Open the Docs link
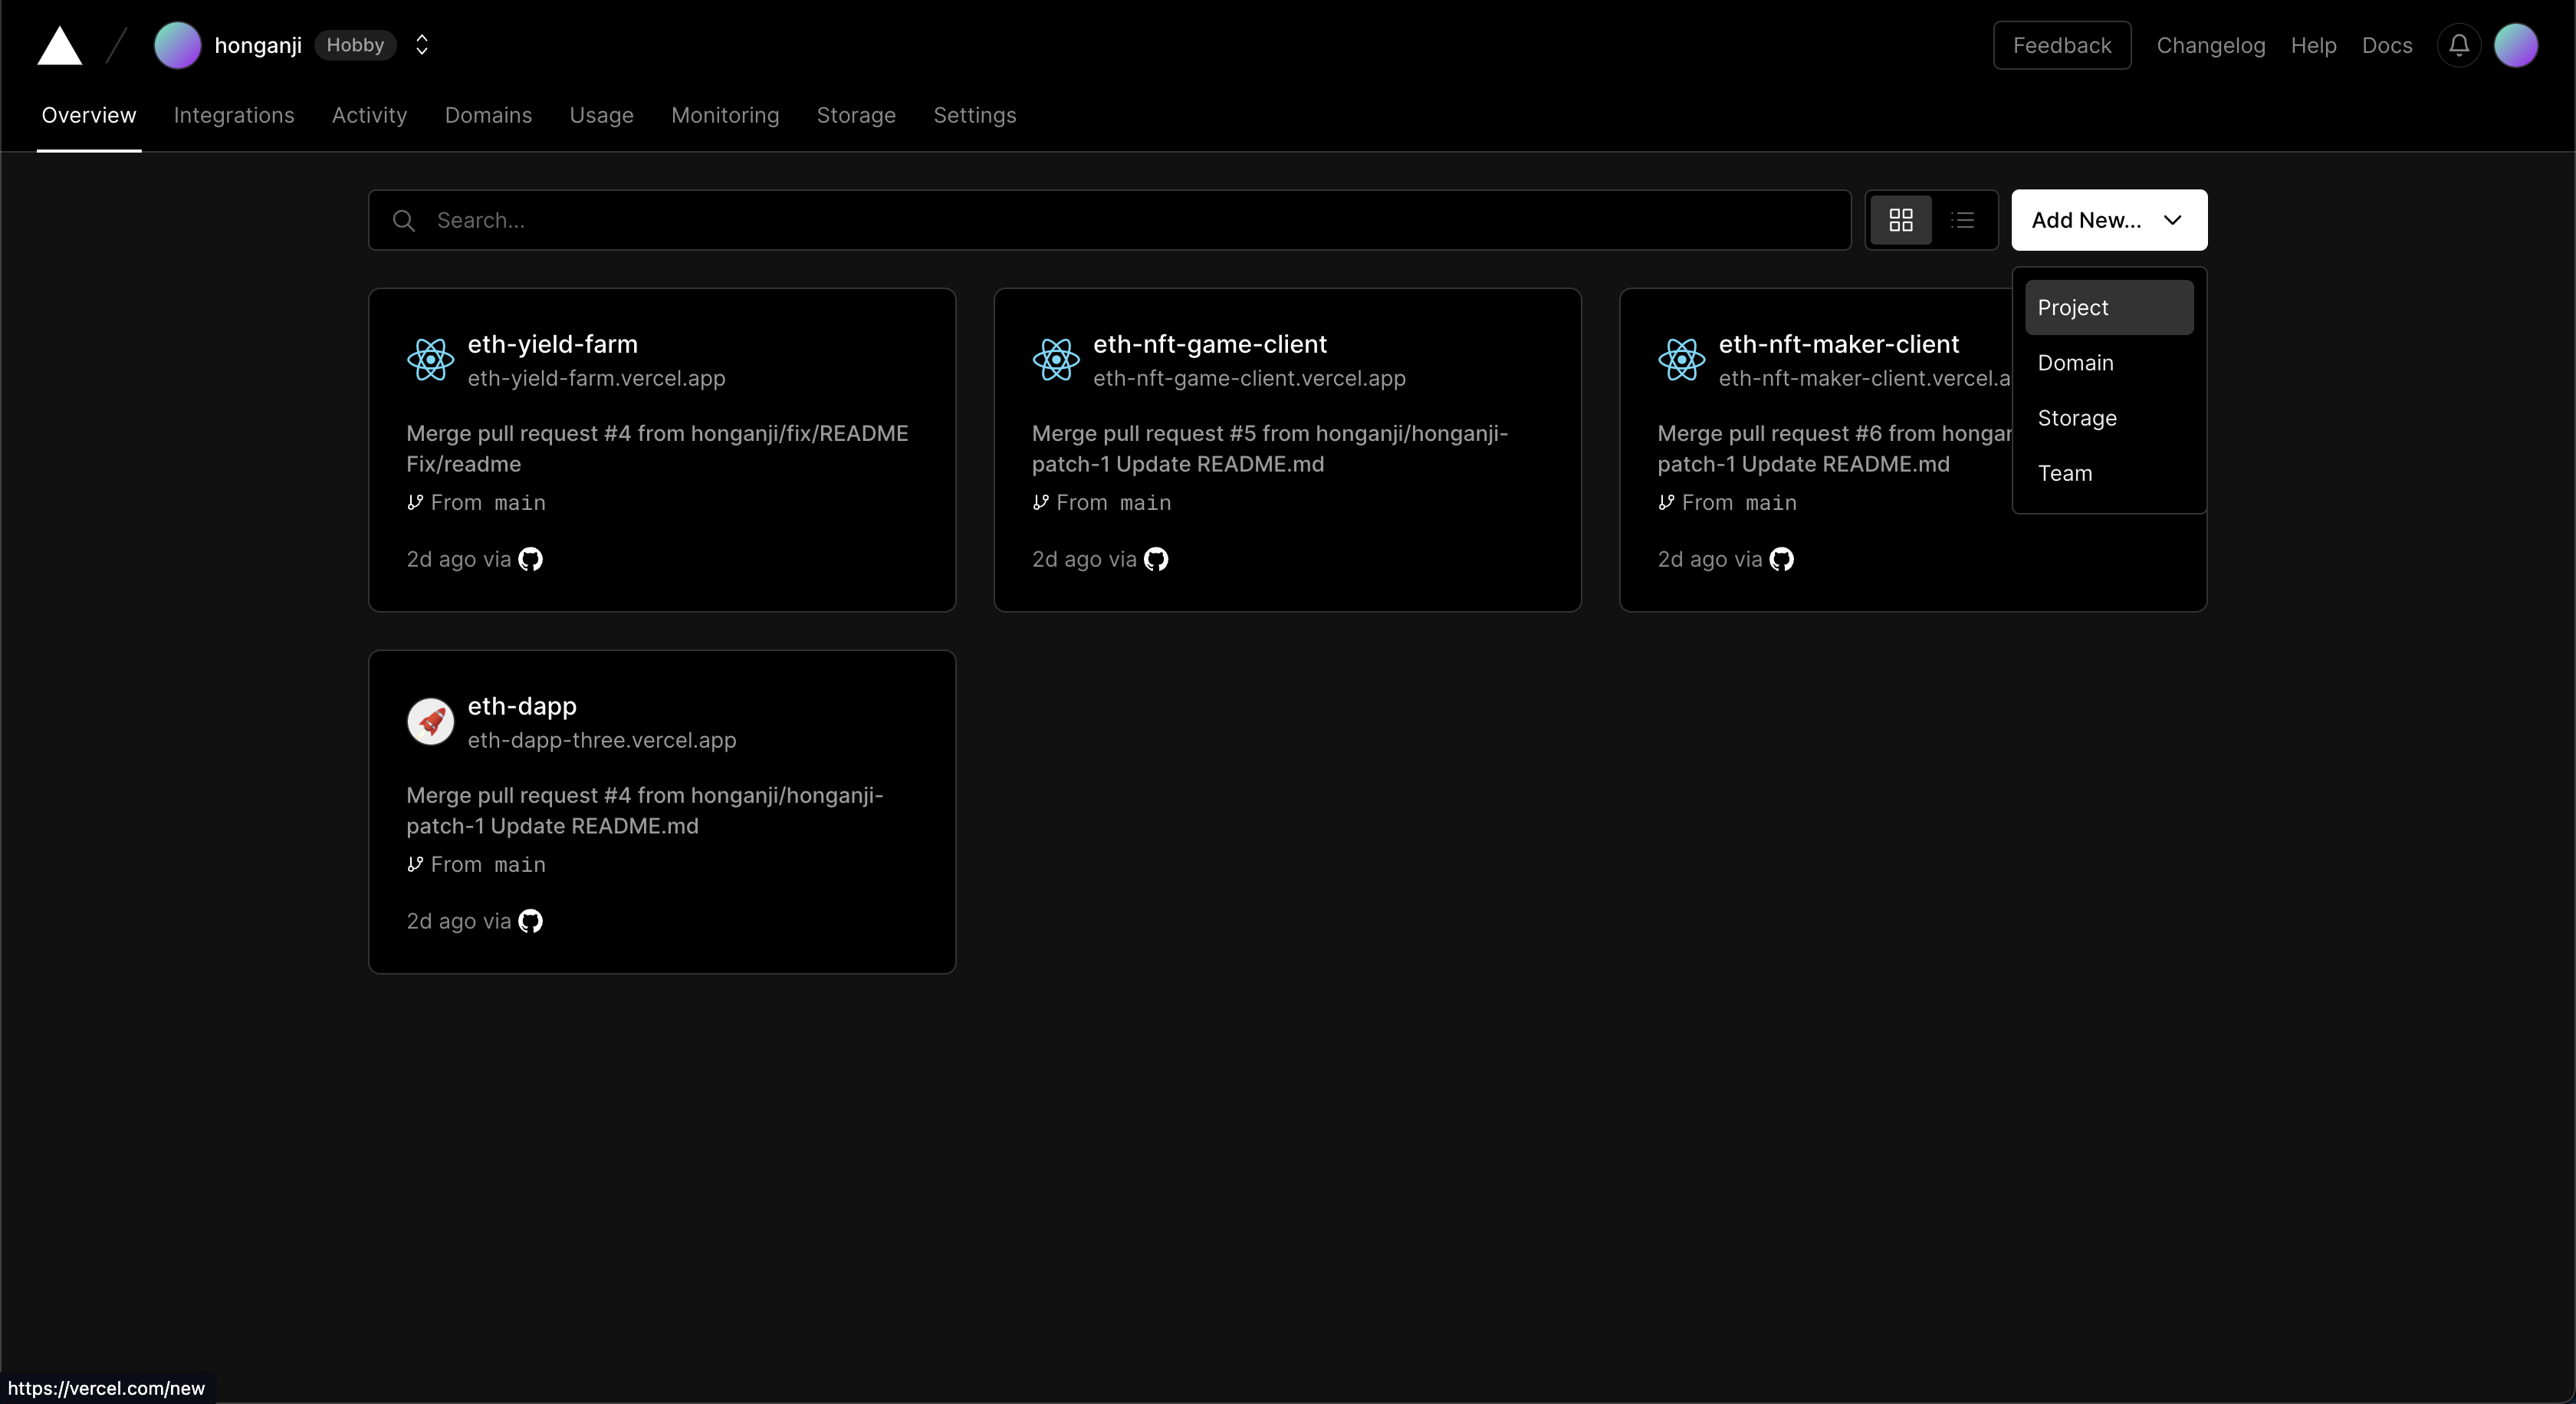 point(2387,45)
